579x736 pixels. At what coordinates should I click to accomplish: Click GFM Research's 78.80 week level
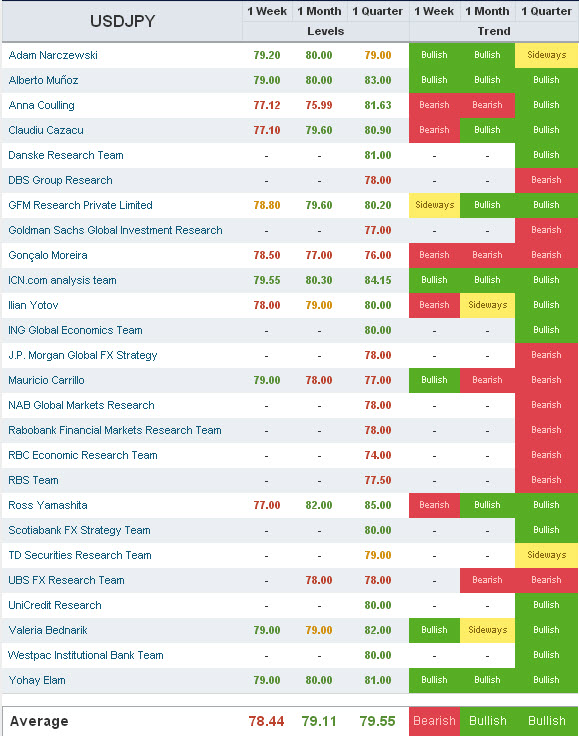click(267, 205)
